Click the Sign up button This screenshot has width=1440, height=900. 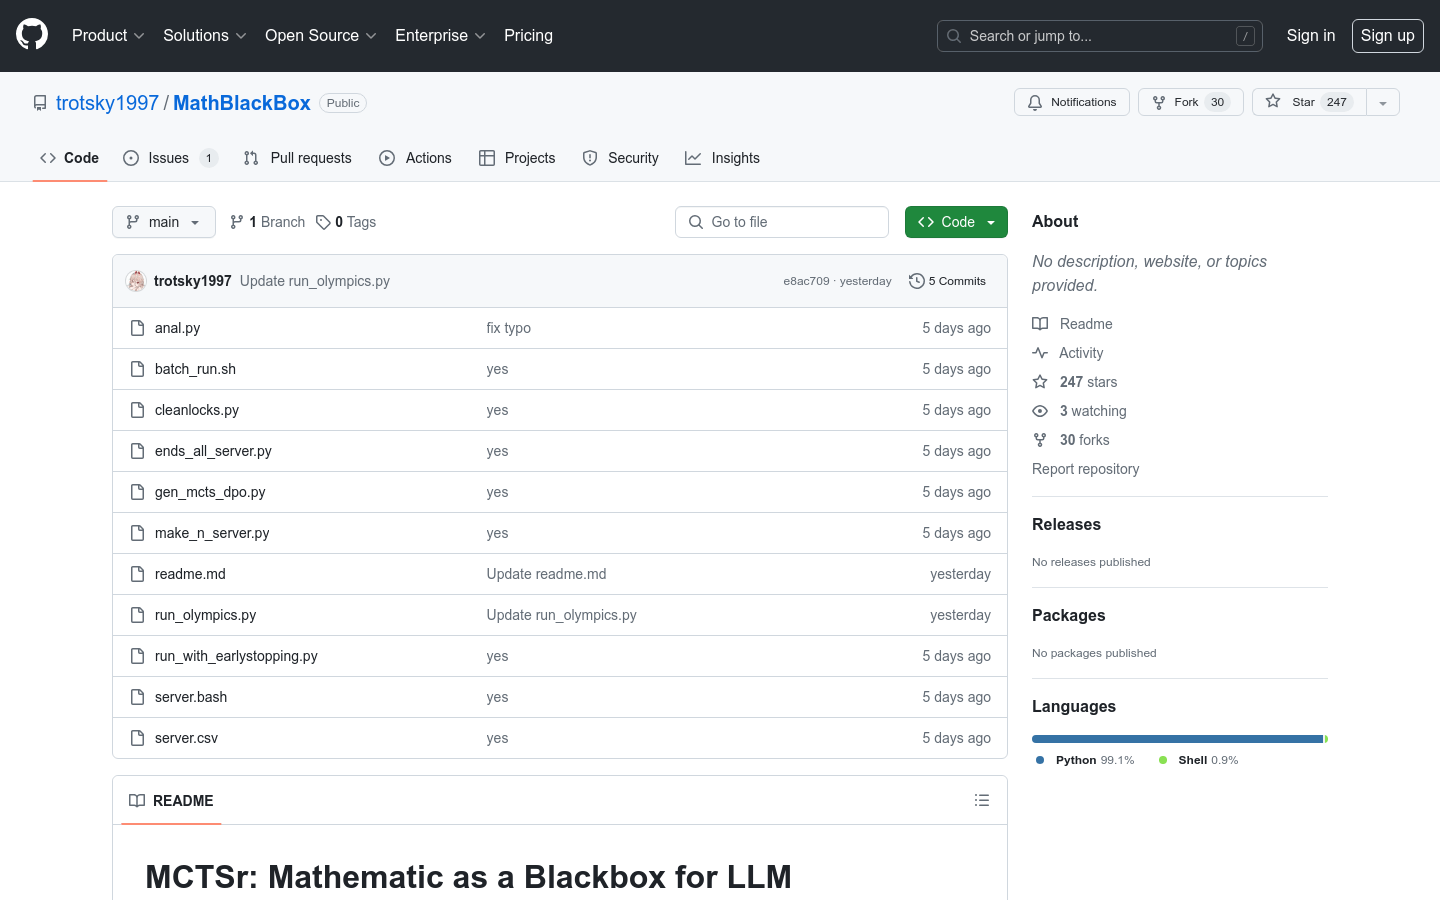1387,35
